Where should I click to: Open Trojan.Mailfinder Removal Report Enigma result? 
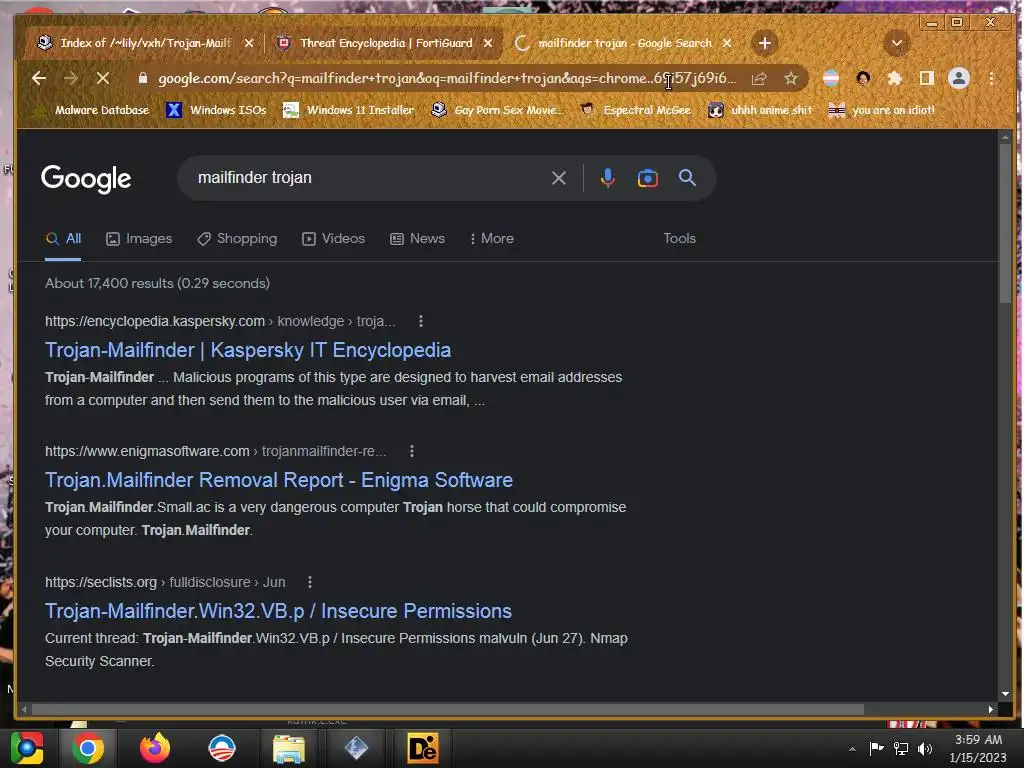click(x=279, y=480)
